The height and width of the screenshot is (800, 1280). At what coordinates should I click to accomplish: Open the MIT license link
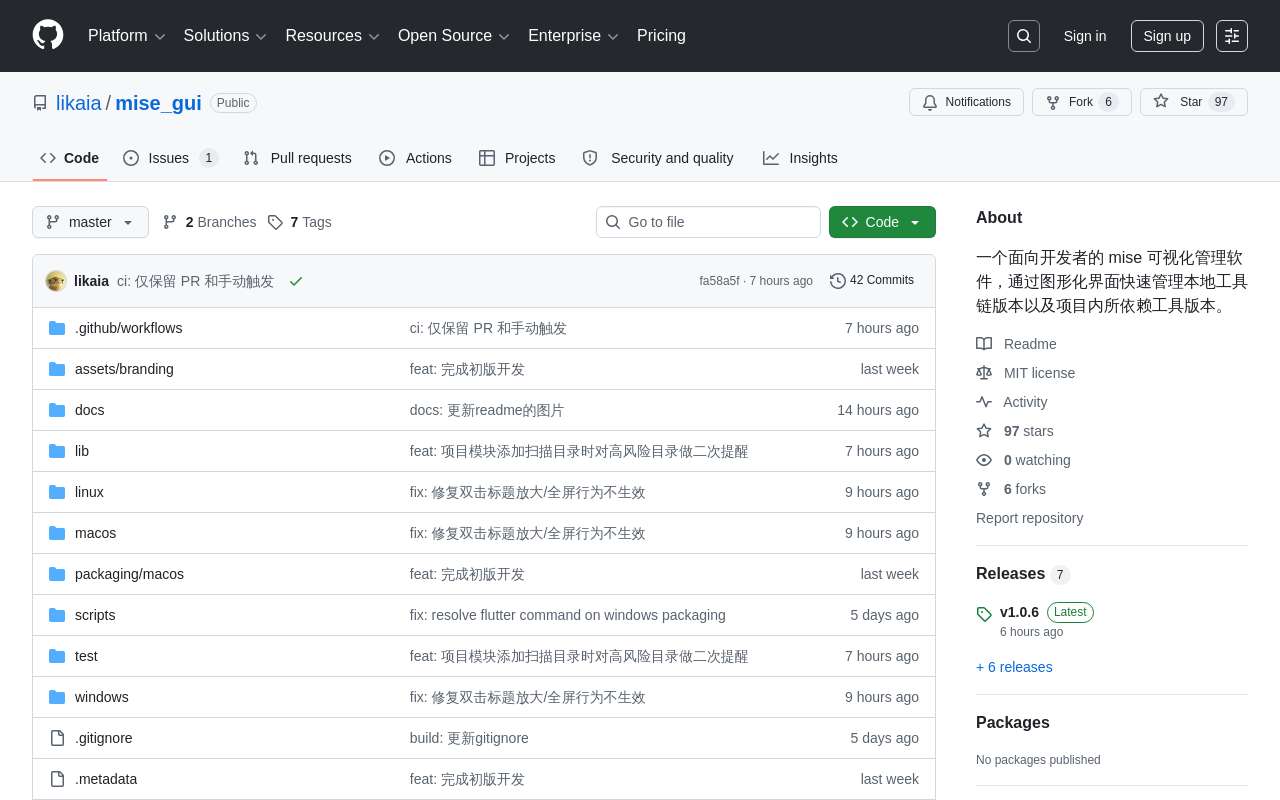(1026, 373)
